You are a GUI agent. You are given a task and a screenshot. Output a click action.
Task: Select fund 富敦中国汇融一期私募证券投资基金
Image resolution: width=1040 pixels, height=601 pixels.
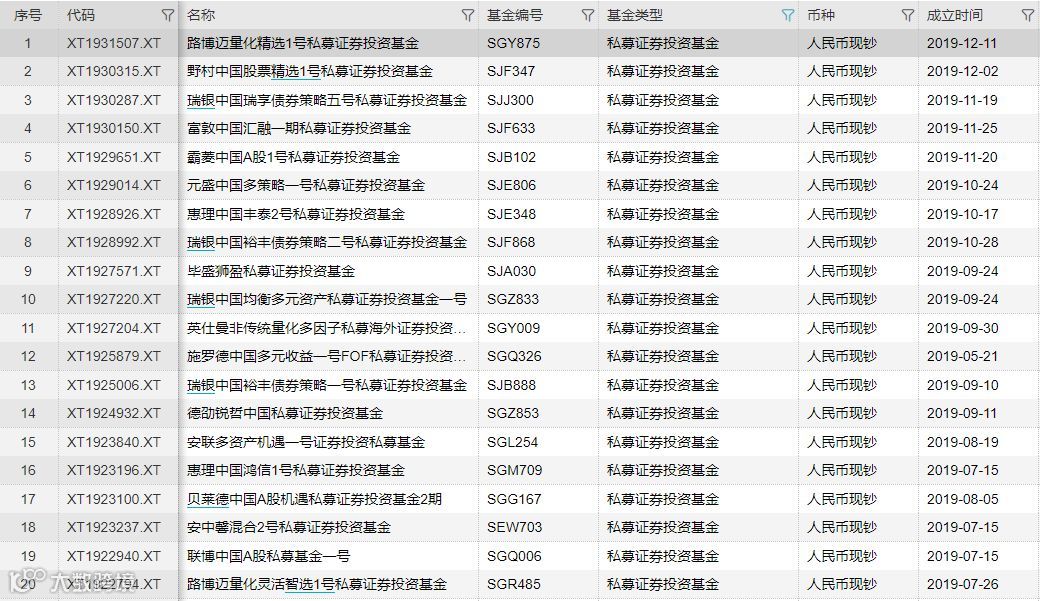[299, 128]
